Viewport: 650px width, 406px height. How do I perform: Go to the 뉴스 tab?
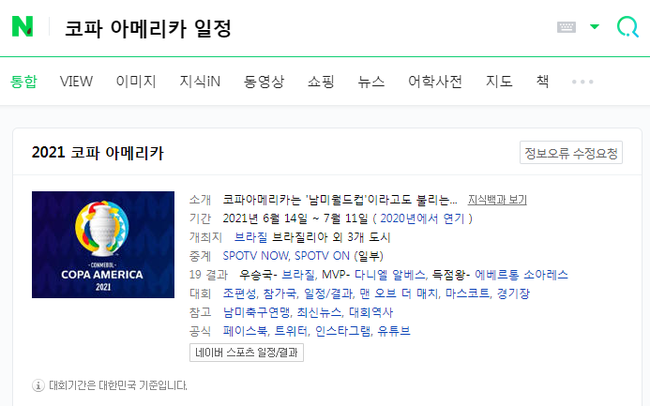pyautogui.click(x=371, y=81)
